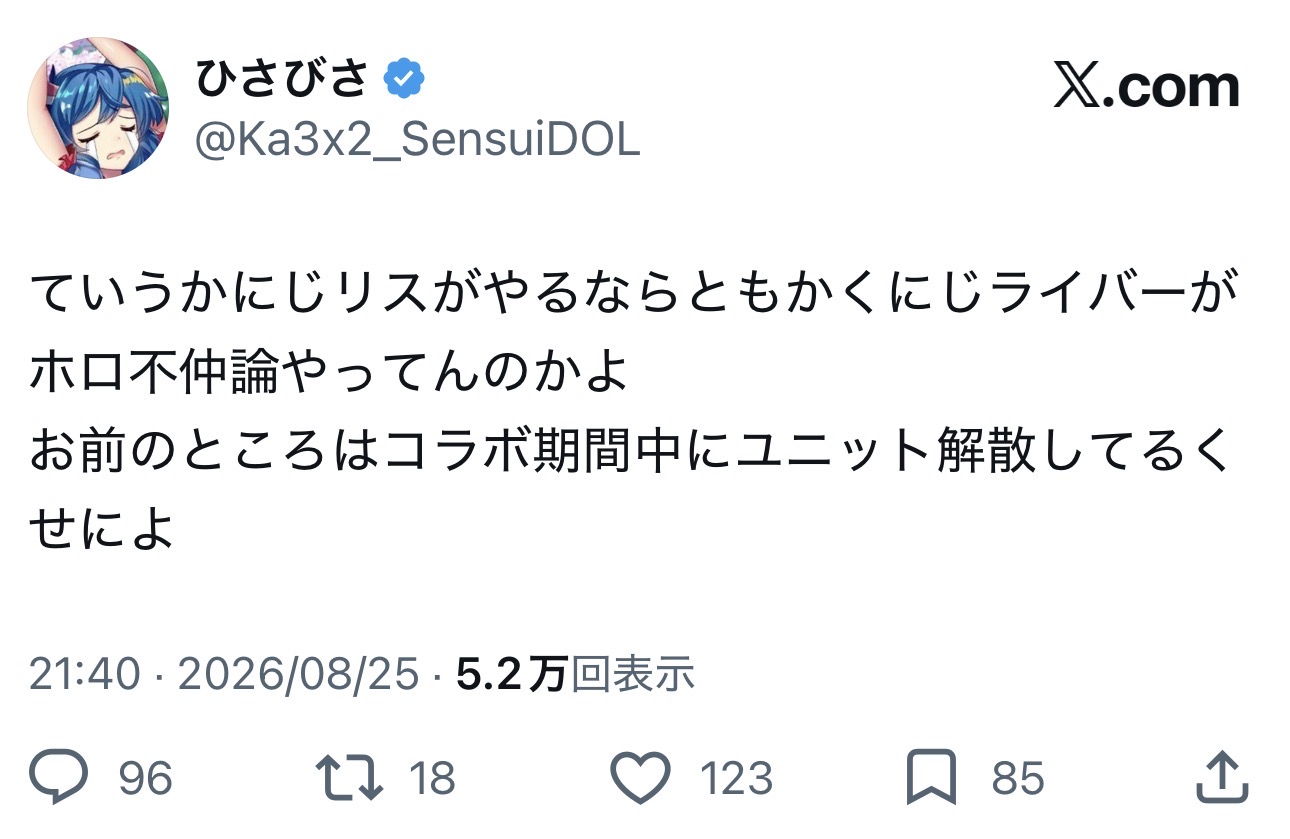Click the 2026/08/25 post date
1290x839 pixels.
[298, 676]
